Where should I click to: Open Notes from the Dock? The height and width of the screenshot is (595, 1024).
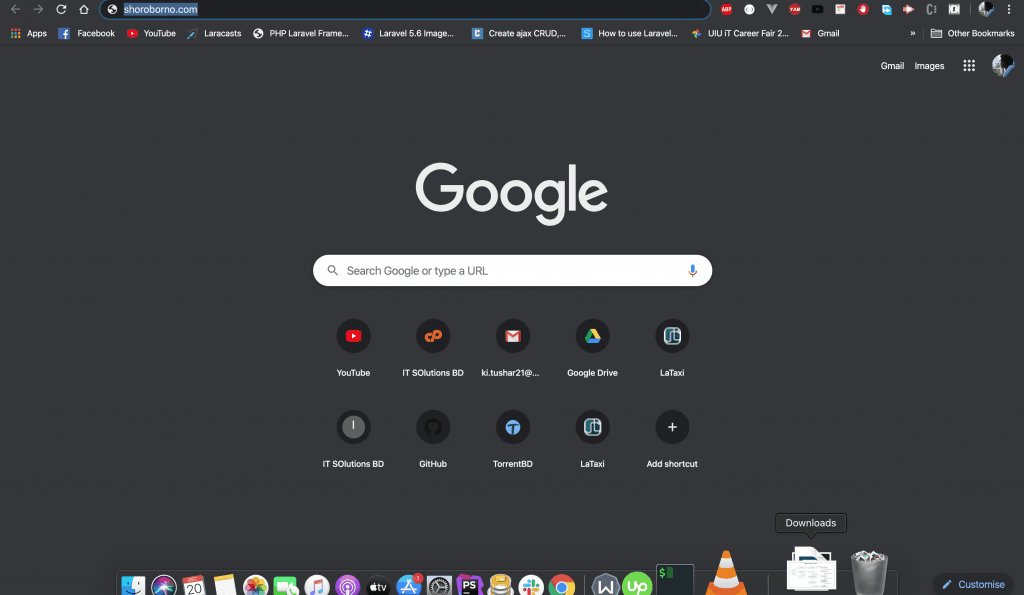tap(225, 585)
